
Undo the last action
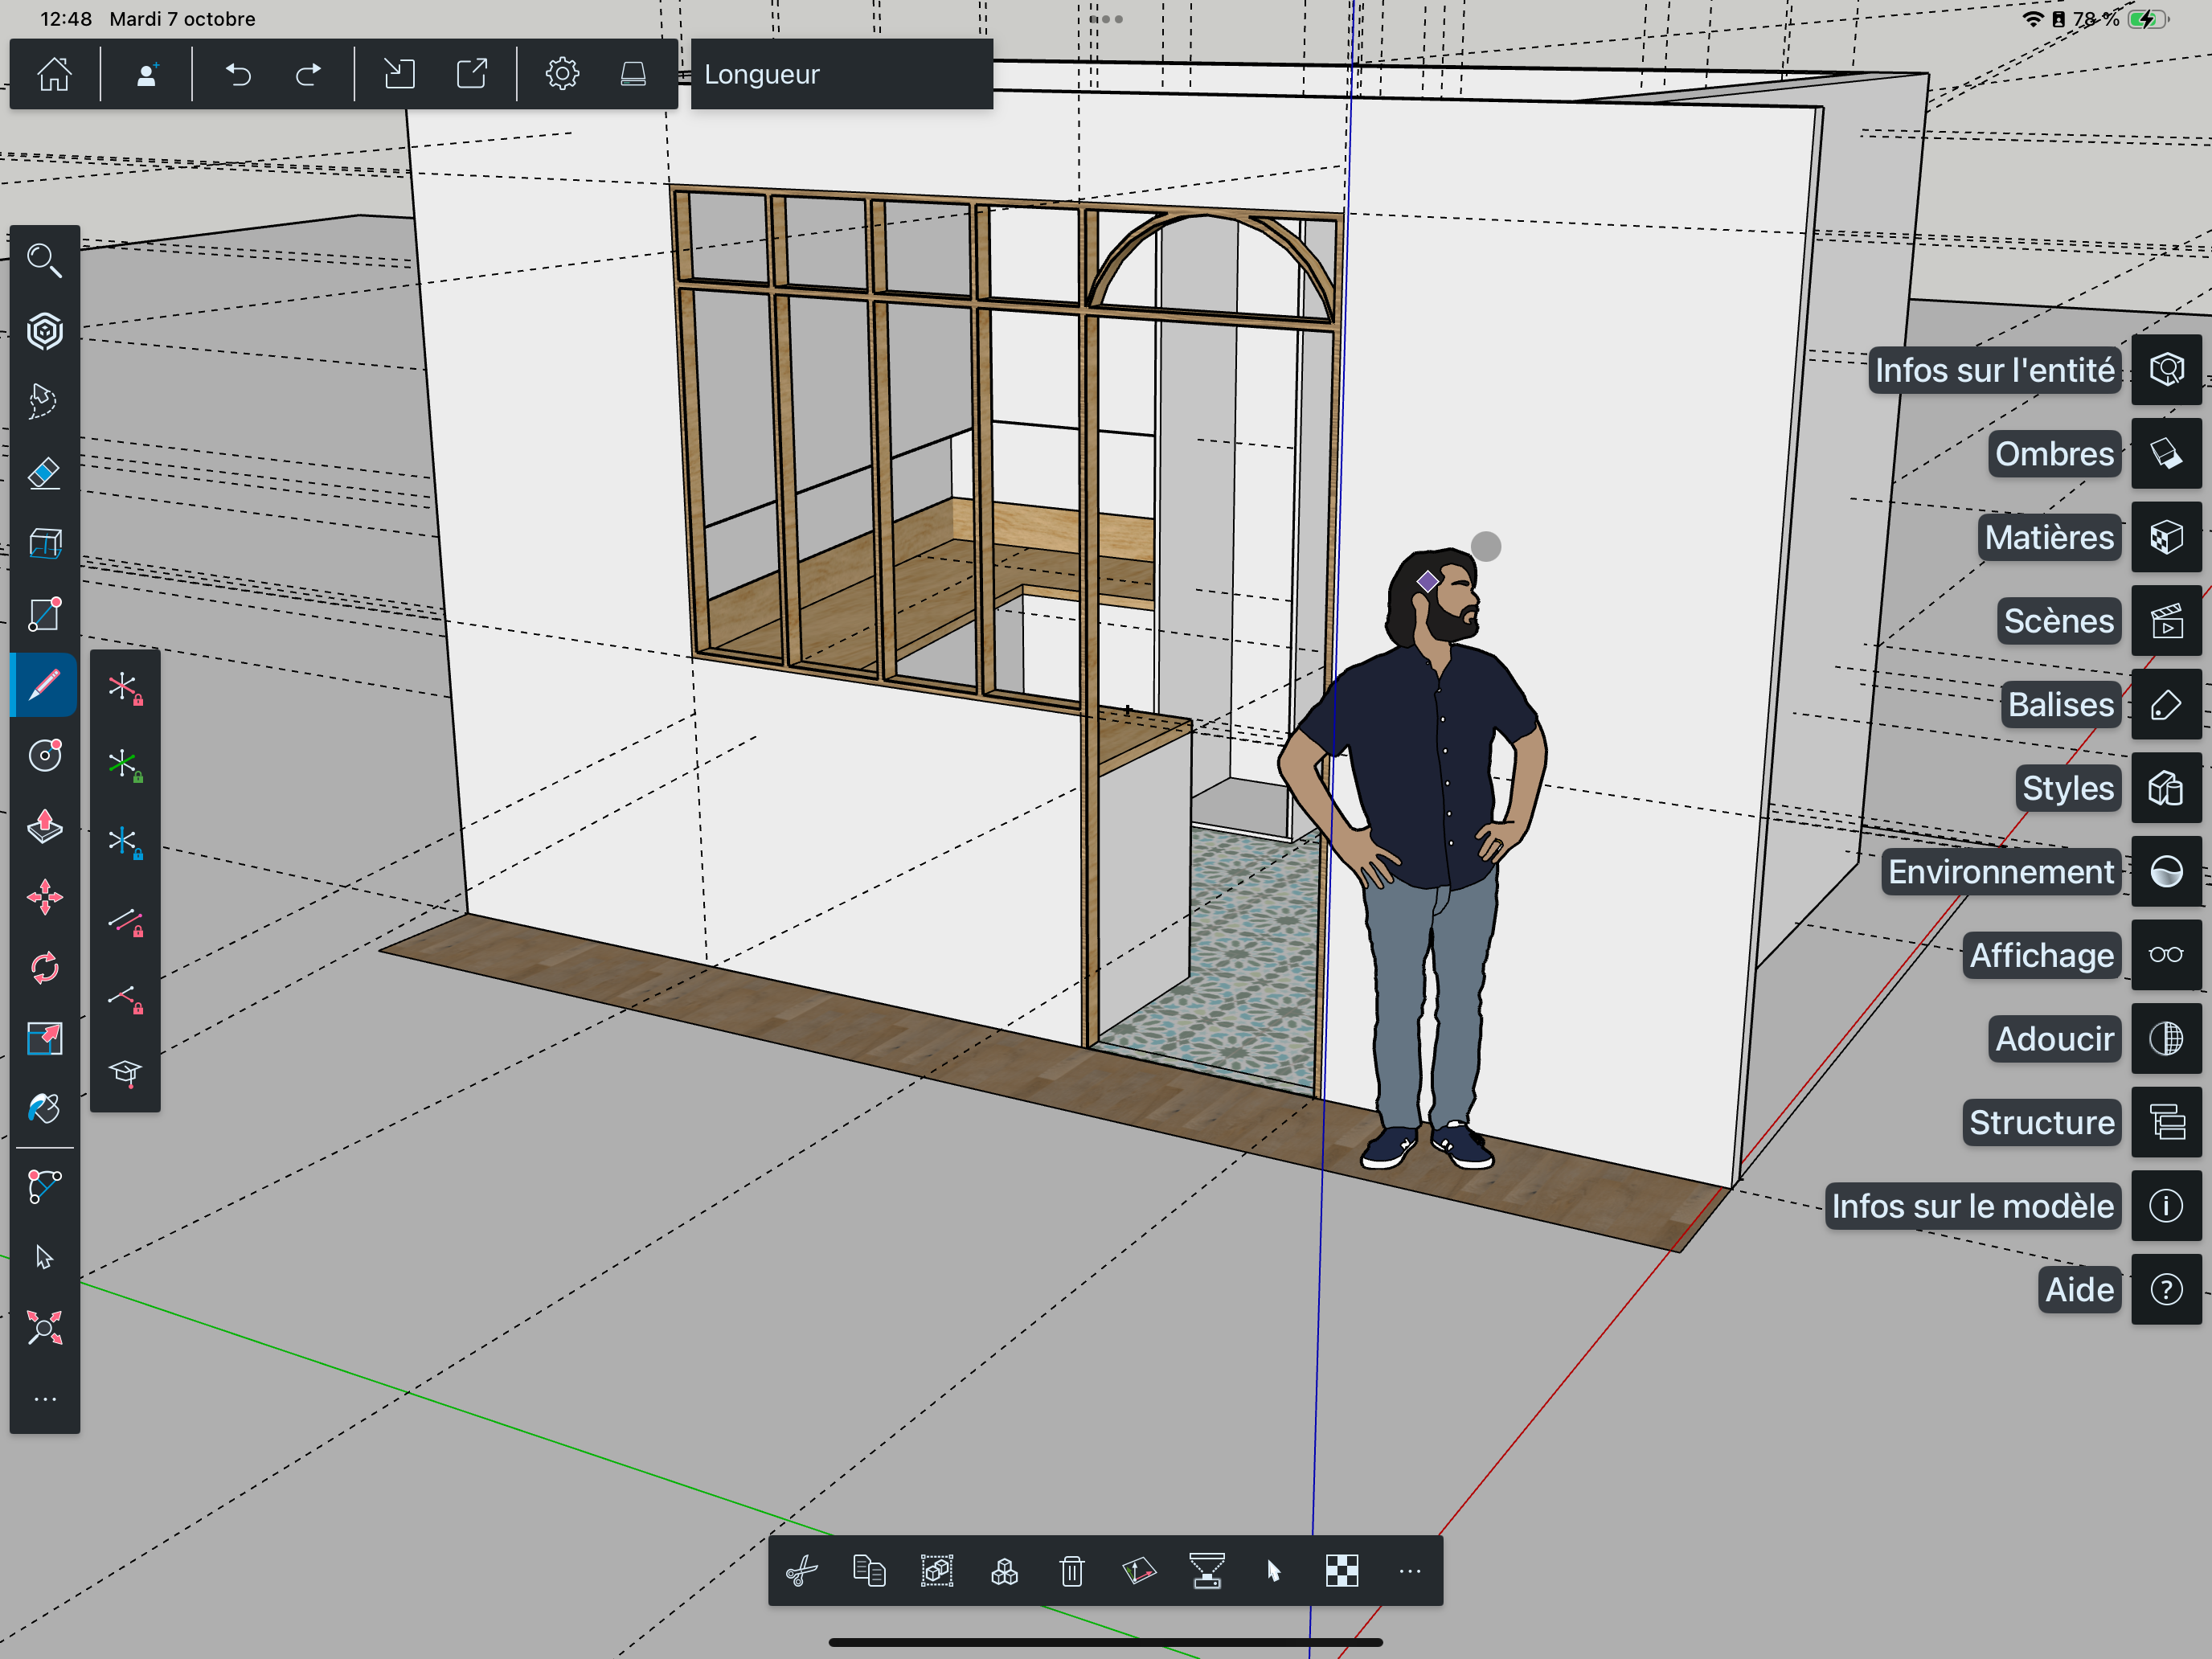[x=238, y=74]
